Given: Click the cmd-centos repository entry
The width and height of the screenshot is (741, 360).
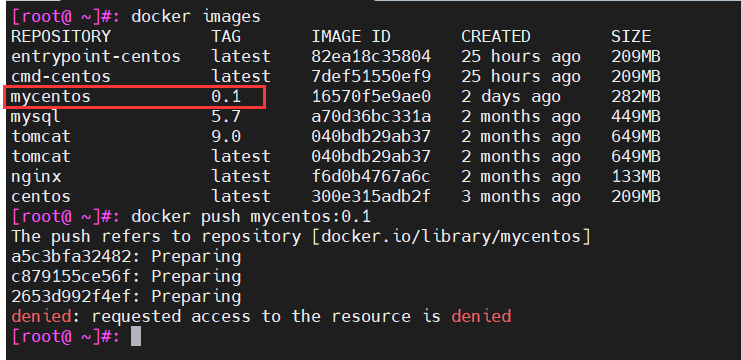Looking at the screenshot, I should click(61, 77).
